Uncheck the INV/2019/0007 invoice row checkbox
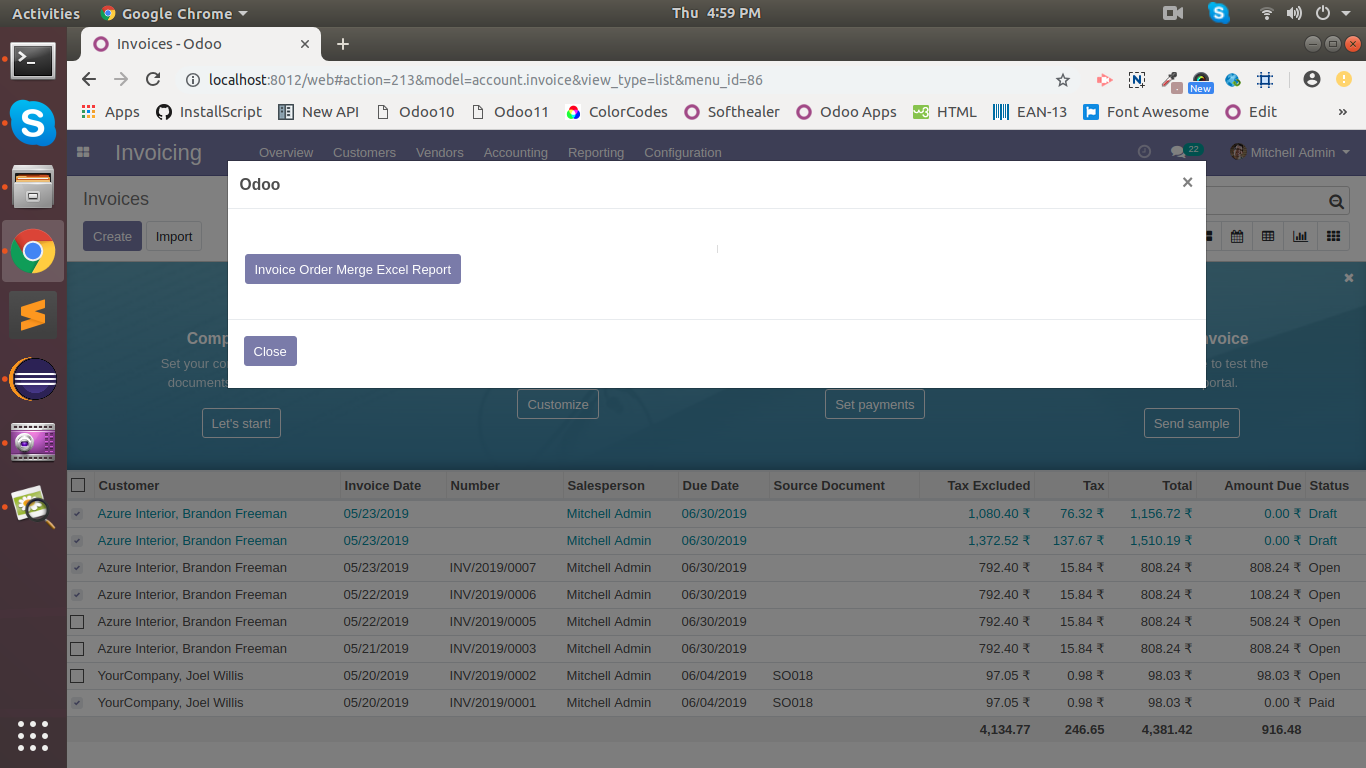1366x768 pixels. [x=77, y=568]
